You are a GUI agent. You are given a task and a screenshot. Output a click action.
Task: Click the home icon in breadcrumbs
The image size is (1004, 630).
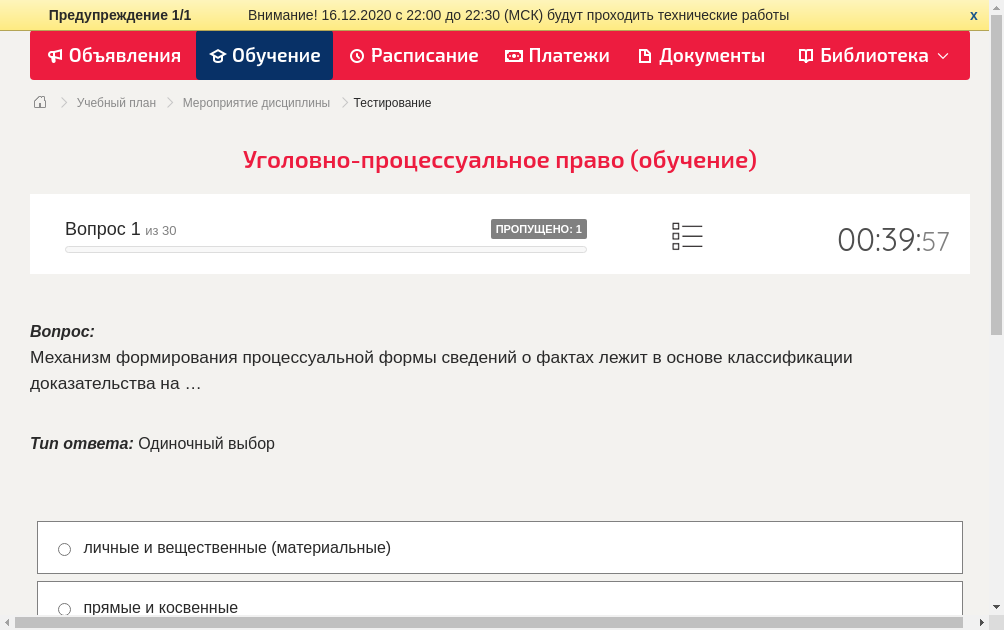coord(40,102)
